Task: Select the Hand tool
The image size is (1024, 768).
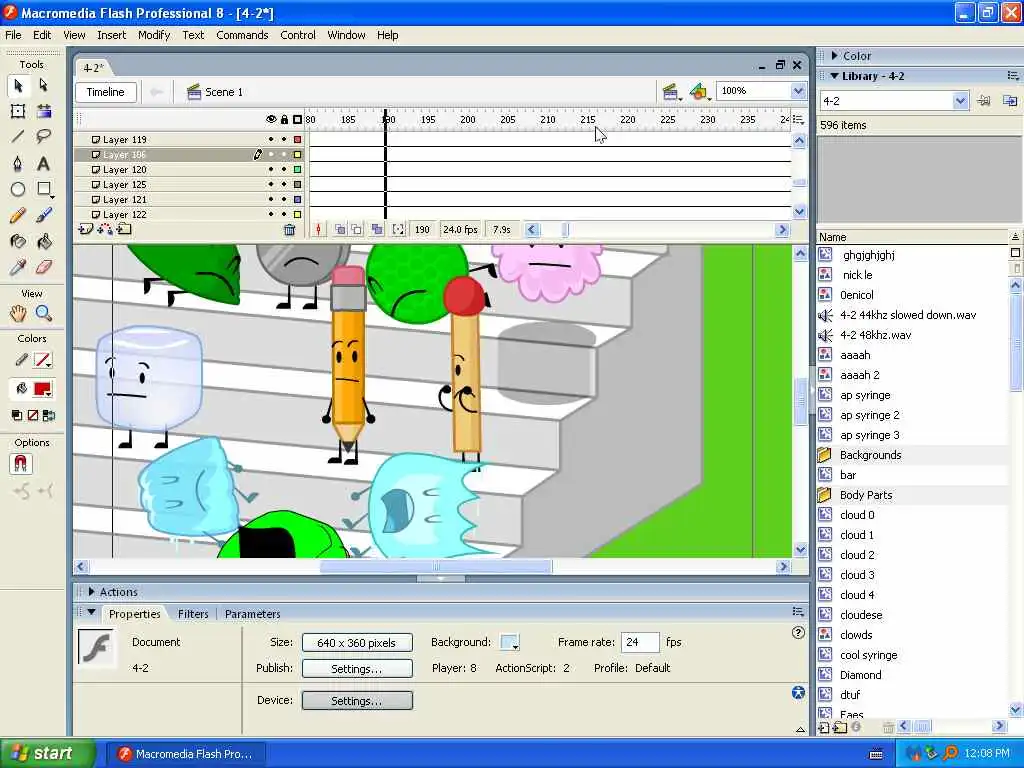Action: pyautogui.click(x=18, y=313)
